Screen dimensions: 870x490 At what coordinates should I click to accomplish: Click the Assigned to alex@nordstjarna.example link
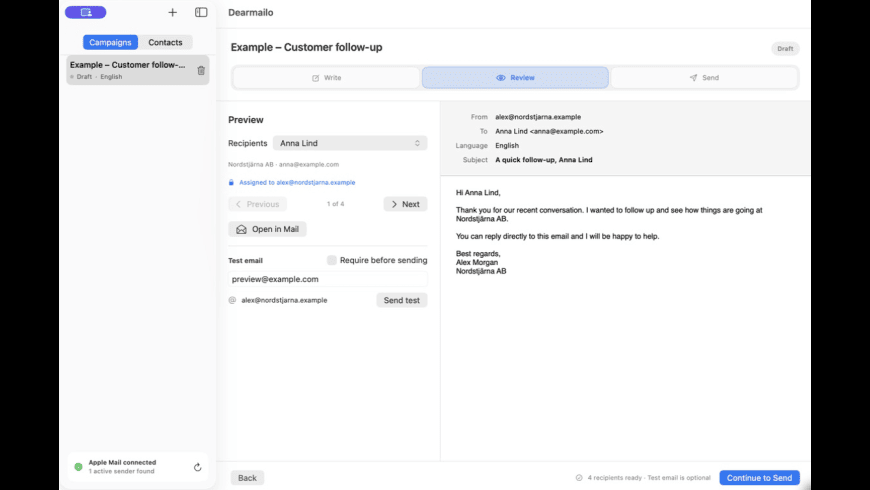[297, 183]
